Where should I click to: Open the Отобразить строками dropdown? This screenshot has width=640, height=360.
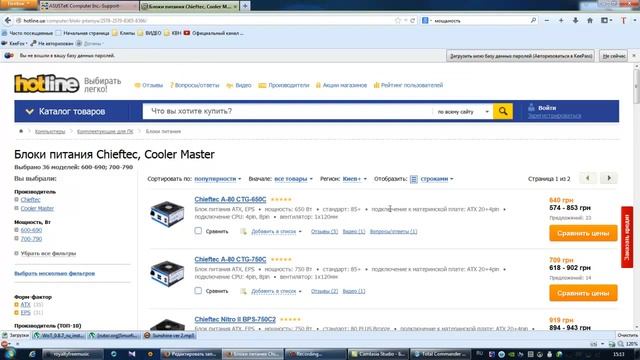pos(437,179)
